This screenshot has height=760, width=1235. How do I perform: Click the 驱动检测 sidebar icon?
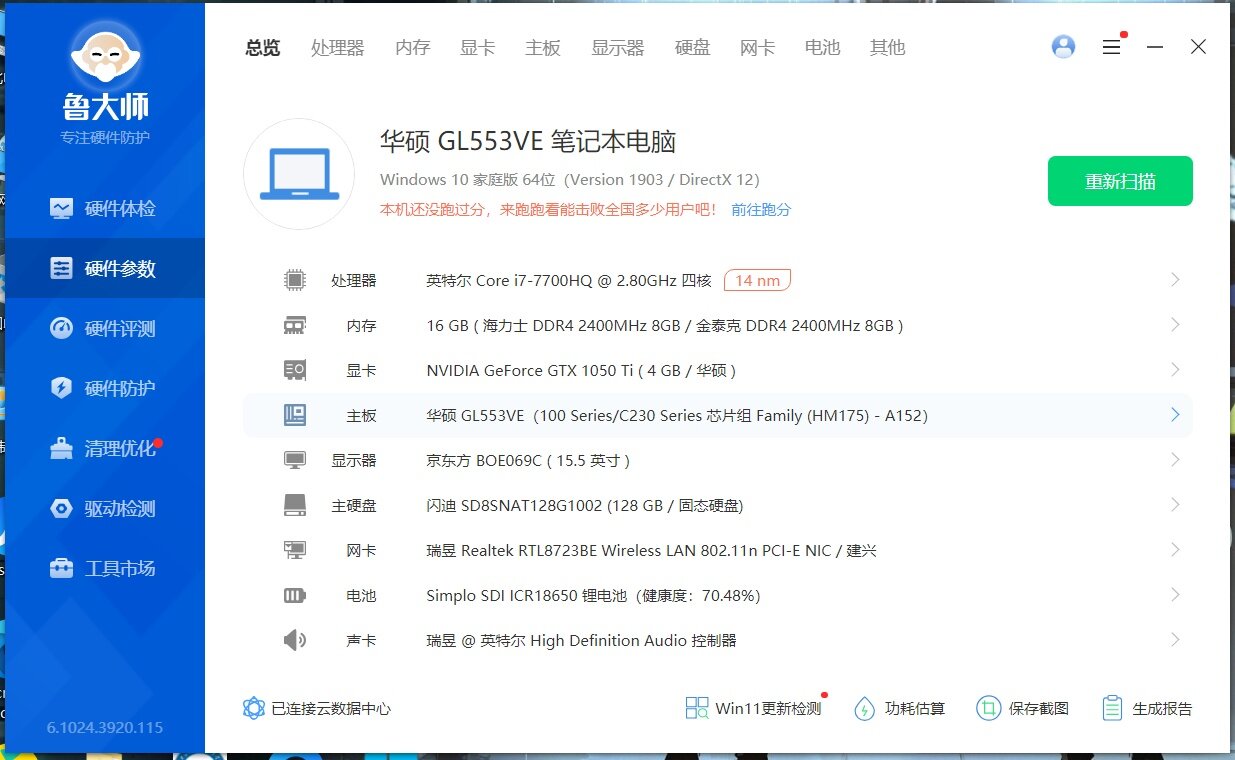[61, 508]
